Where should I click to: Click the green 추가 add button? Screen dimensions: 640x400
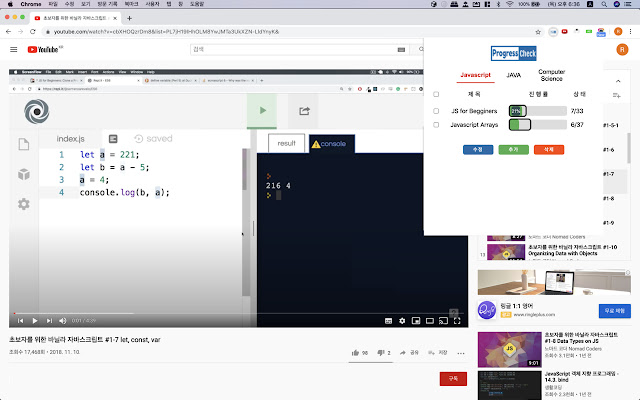click(x=512, y=148)
